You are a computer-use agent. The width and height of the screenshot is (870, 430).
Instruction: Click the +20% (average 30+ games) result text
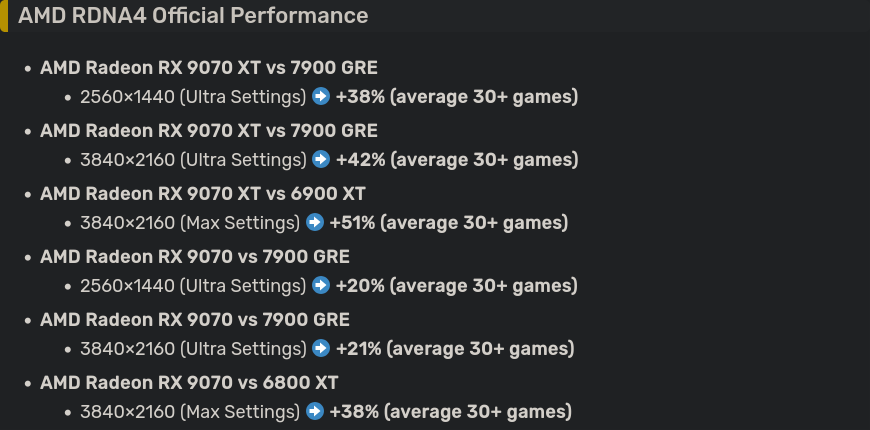pyautogui.click(x=457, y=286)
